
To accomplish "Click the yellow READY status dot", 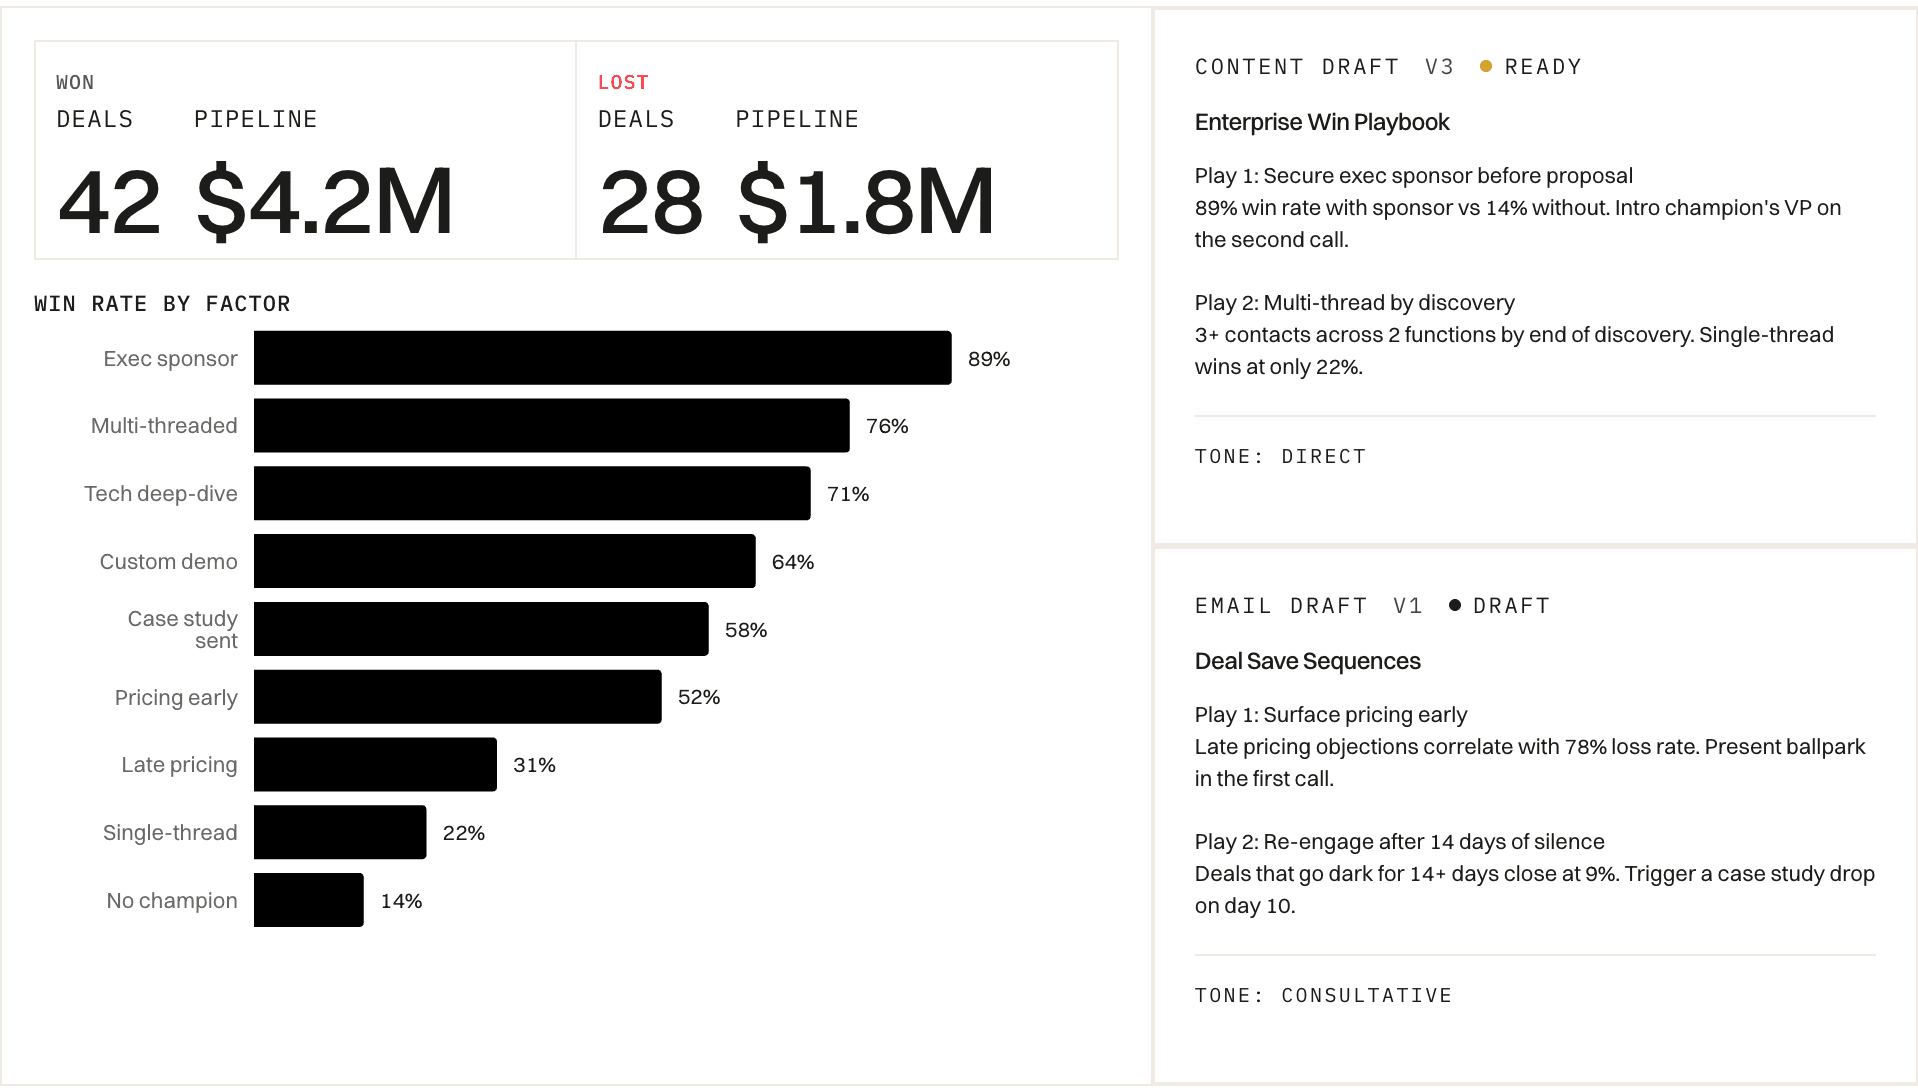I will pos(1487,66).
